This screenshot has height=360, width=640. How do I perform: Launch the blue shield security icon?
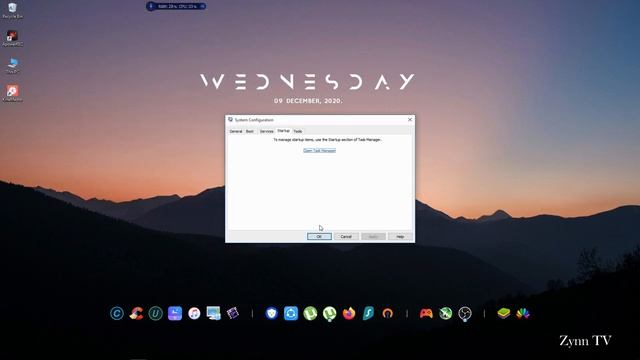point(271,313)
